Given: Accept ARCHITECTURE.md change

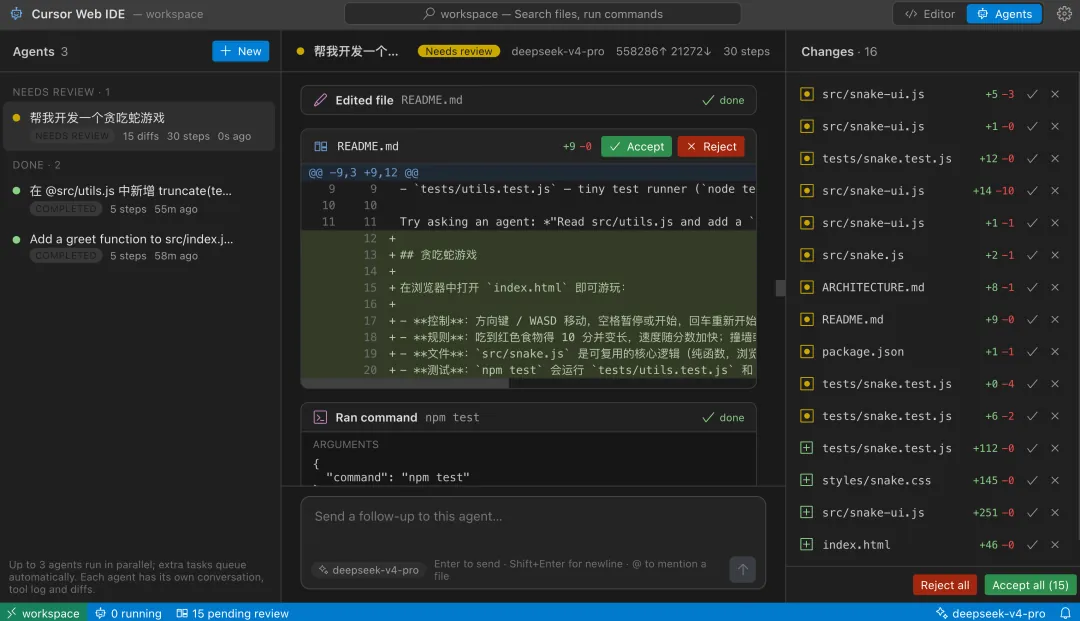Looking at the screenshot, I should coord(1032,287).
